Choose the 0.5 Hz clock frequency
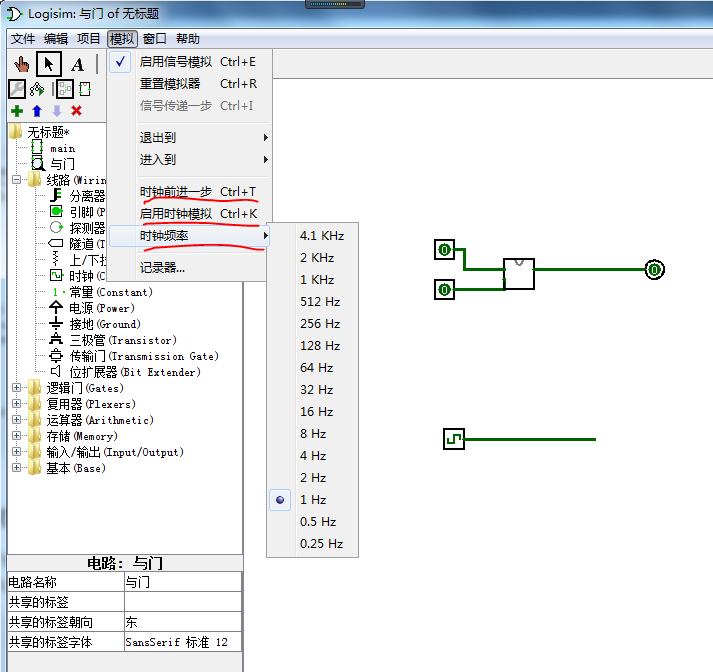This screenshot has height=672, width=713. [x=312, y=522]
